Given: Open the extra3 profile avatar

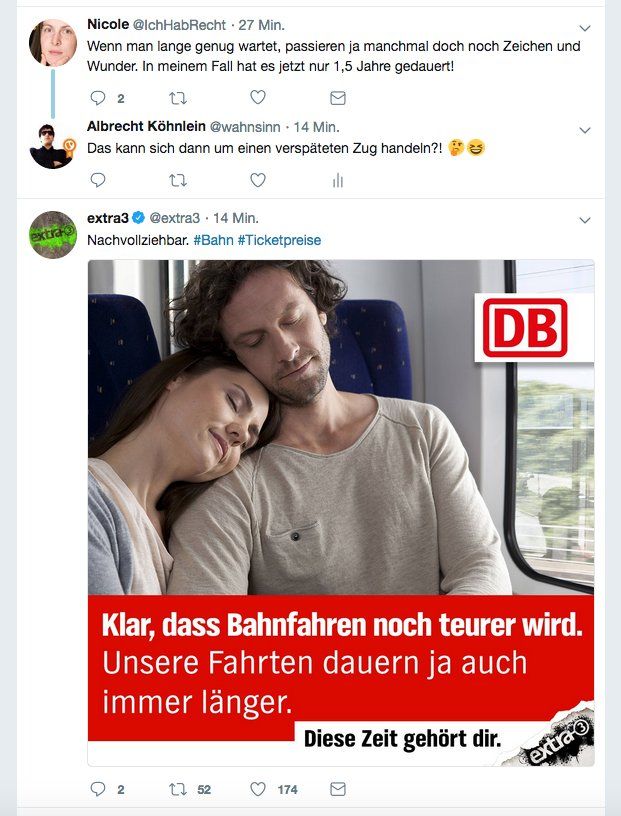Looking at the screenshot, I should click(53, 235).
